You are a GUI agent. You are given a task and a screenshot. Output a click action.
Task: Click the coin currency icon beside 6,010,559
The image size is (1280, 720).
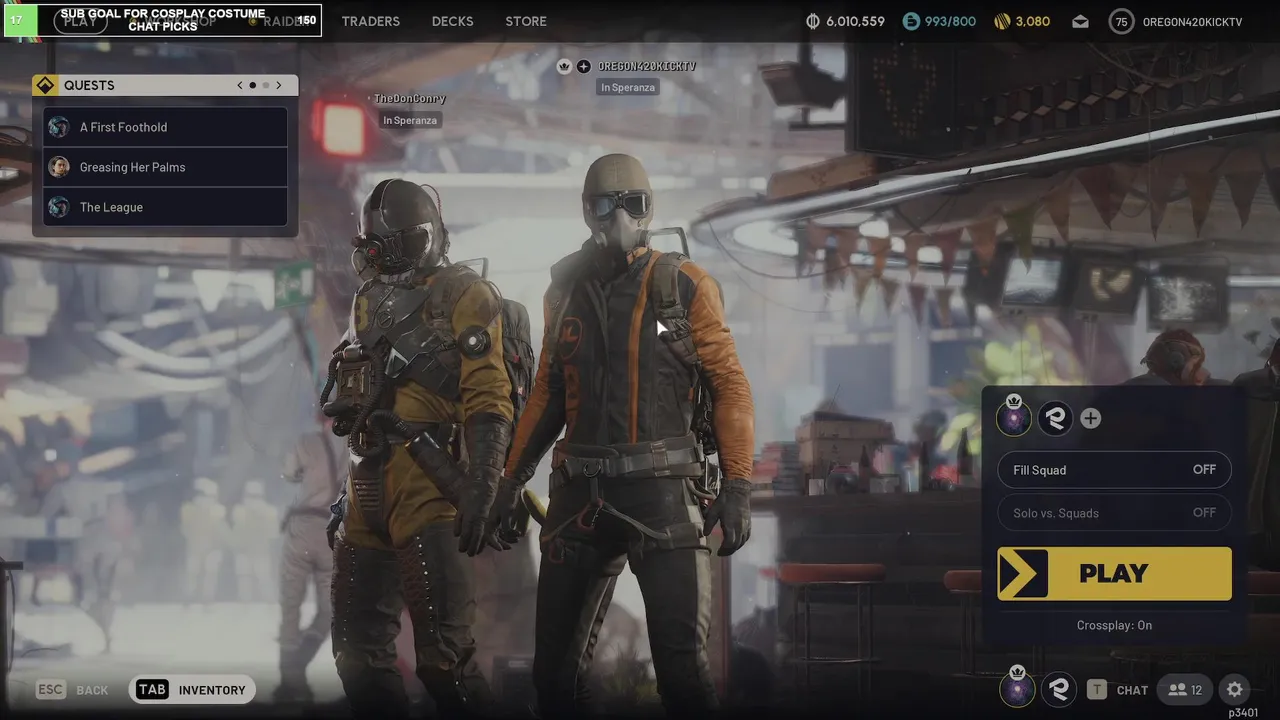pyautogui.click(x=813, y=21)
